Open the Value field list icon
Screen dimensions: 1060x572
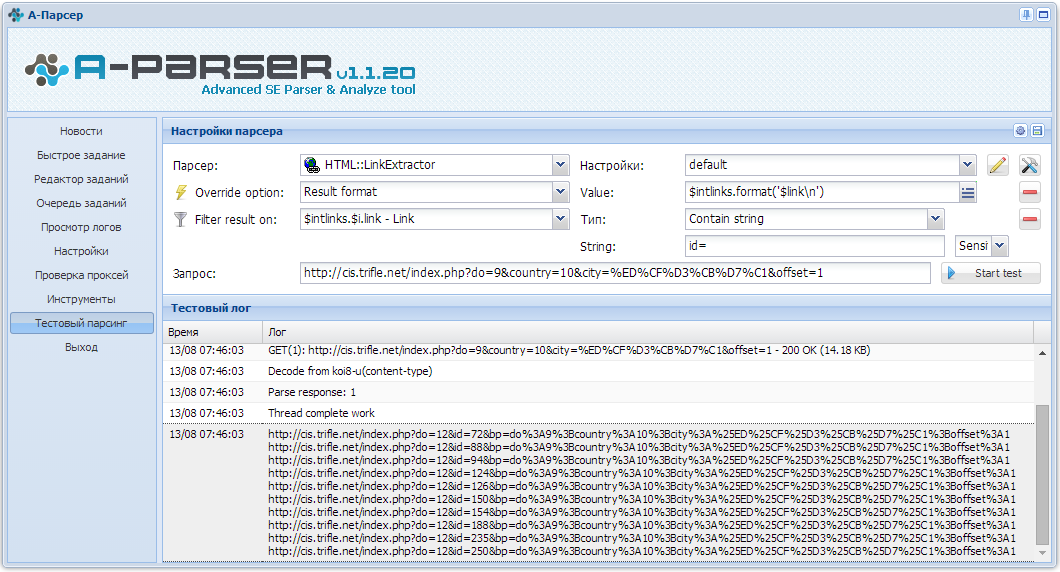(x=968, y=193)
